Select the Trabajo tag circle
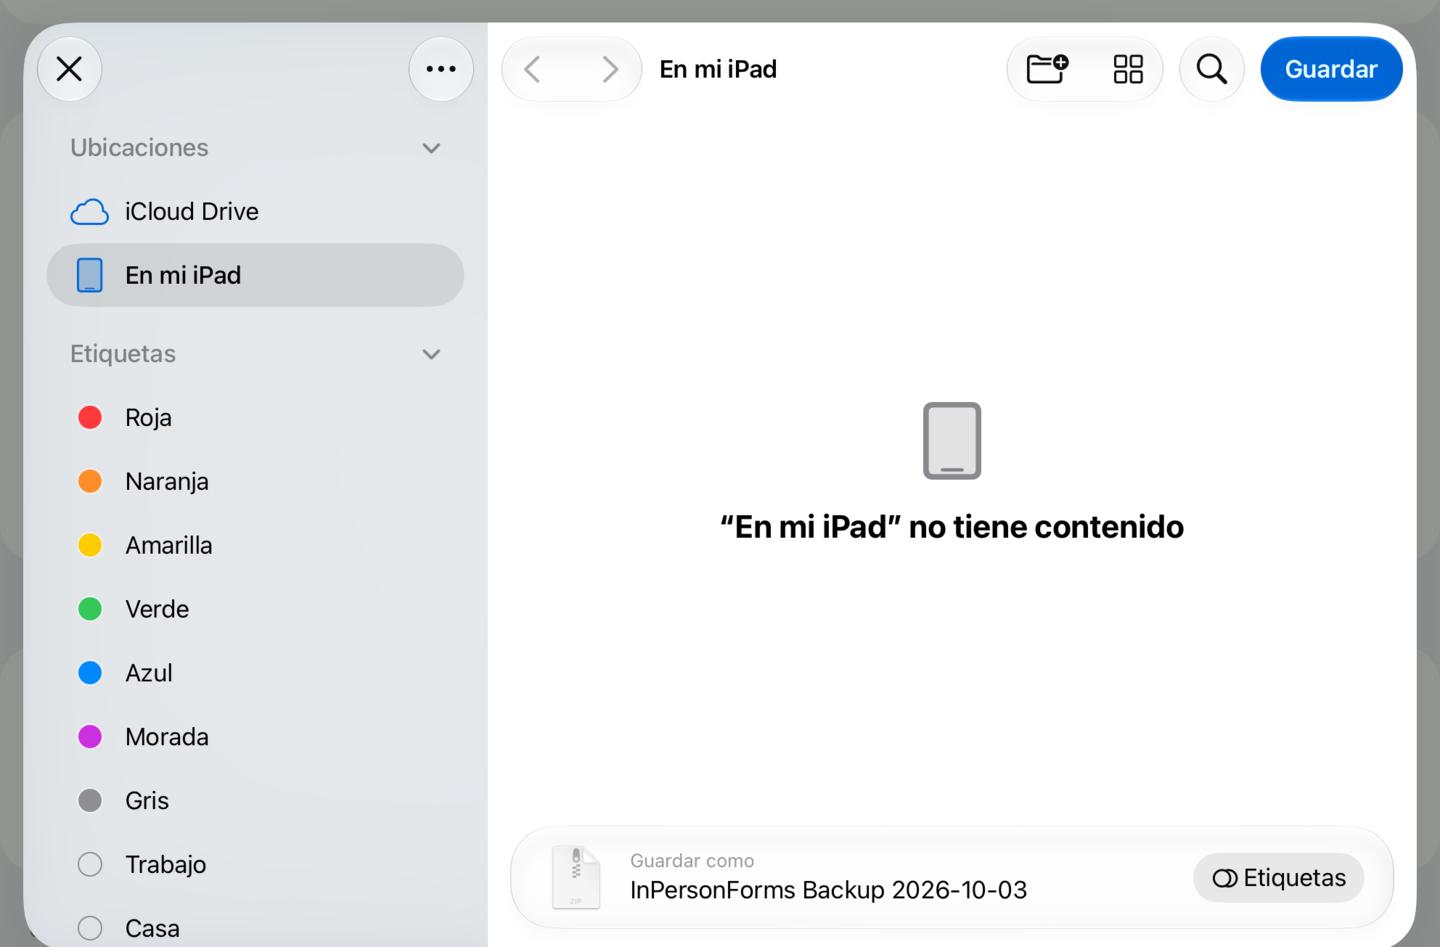Screen dimensions: 1440x947 click(x=90, y=865)
